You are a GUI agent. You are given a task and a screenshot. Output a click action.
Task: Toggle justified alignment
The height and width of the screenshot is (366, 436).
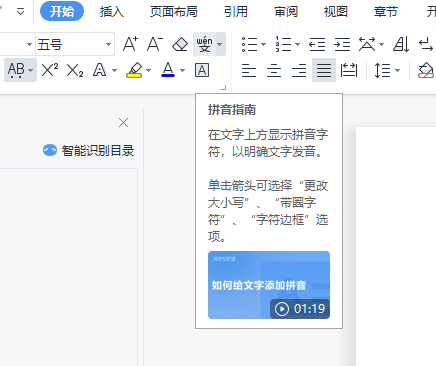pos(324,70)
